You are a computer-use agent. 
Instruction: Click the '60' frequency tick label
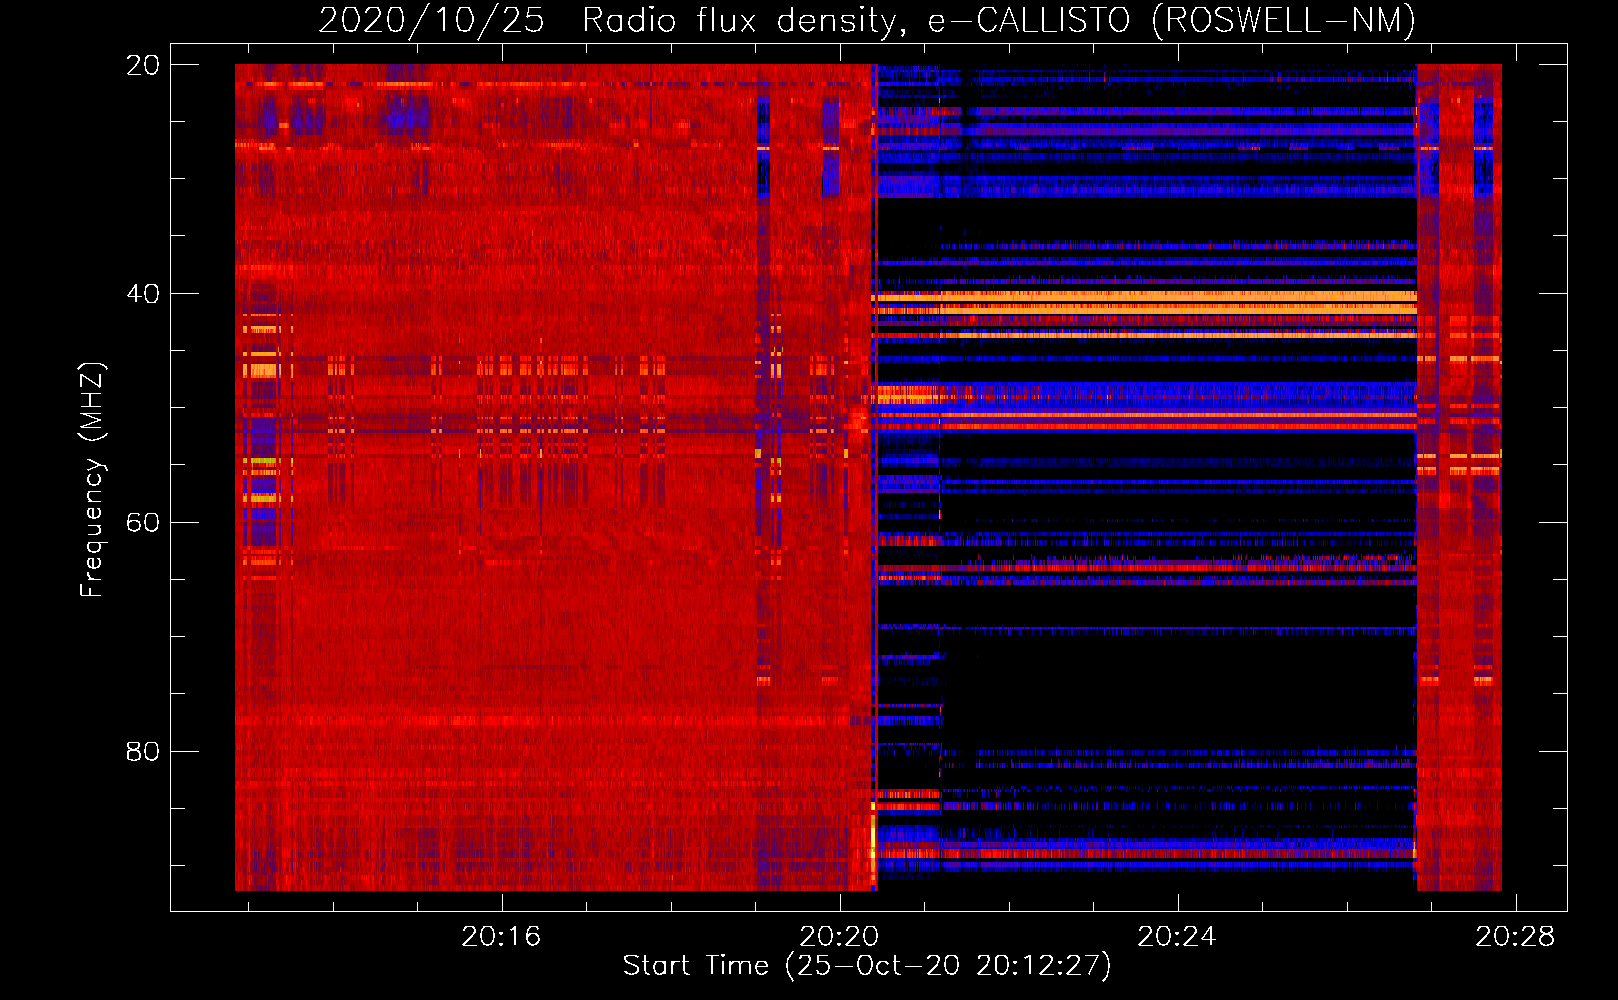(x=142, y=523)
